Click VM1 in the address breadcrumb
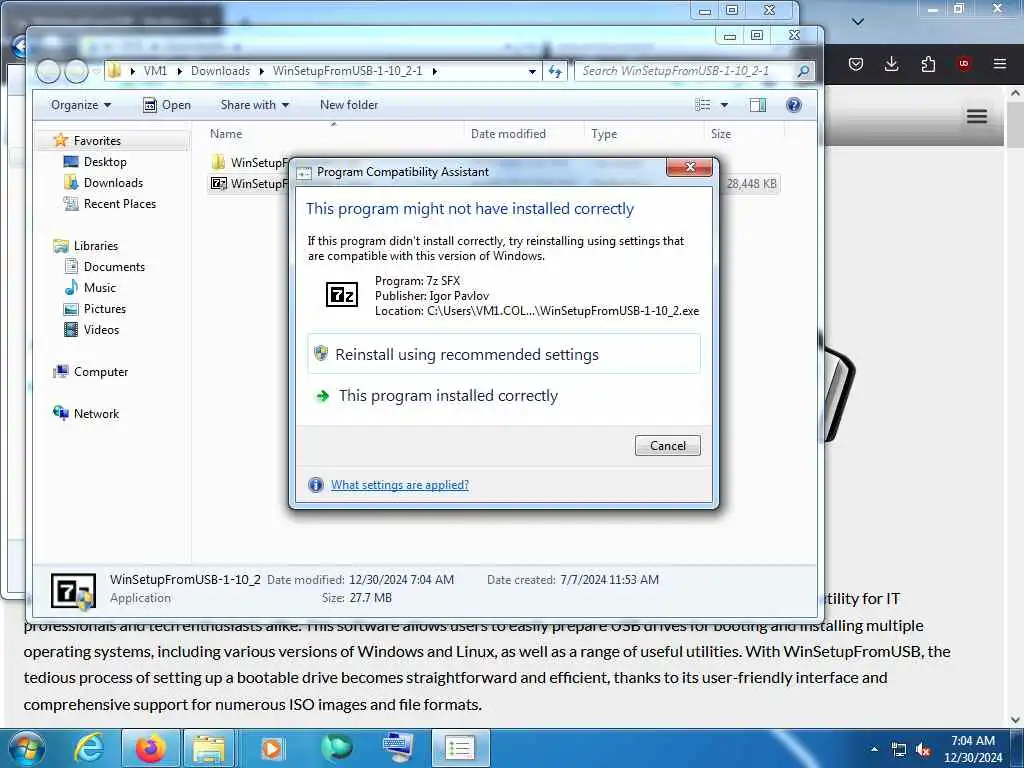 [x=155, y=71]
